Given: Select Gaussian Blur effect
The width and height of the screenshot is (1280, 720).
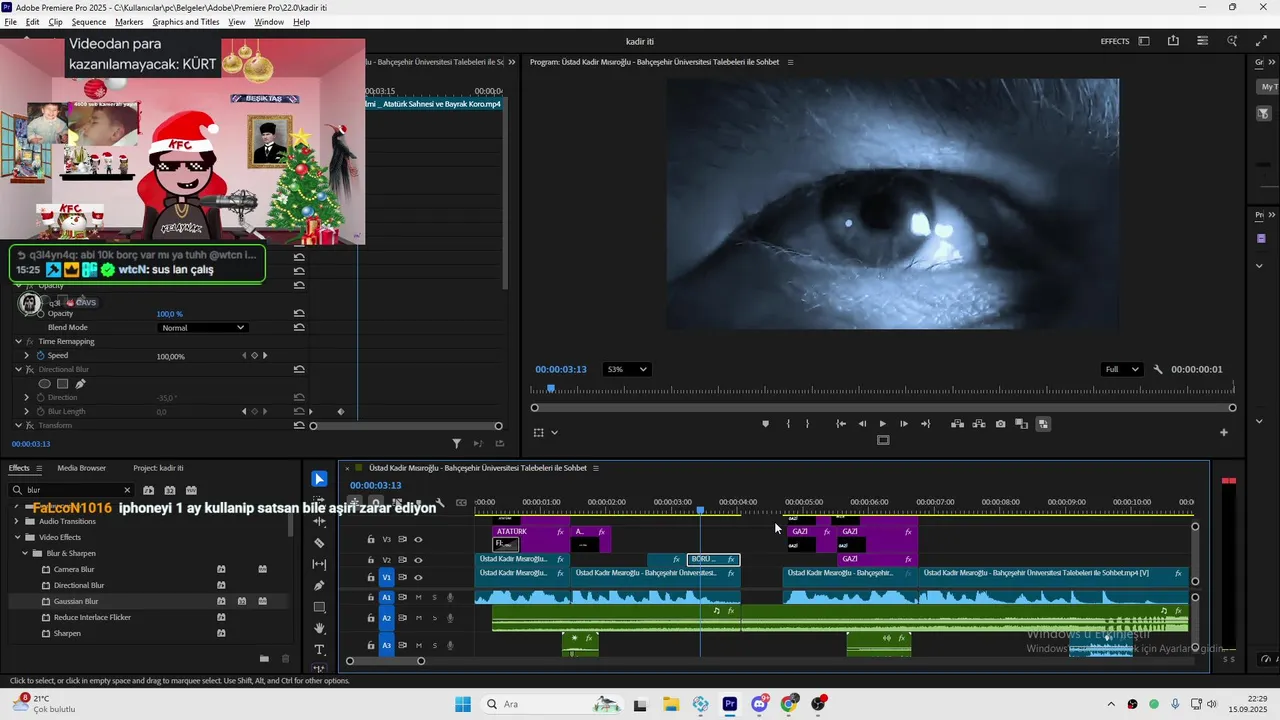Looking at the screenshot, I should [x=76, y=601].
